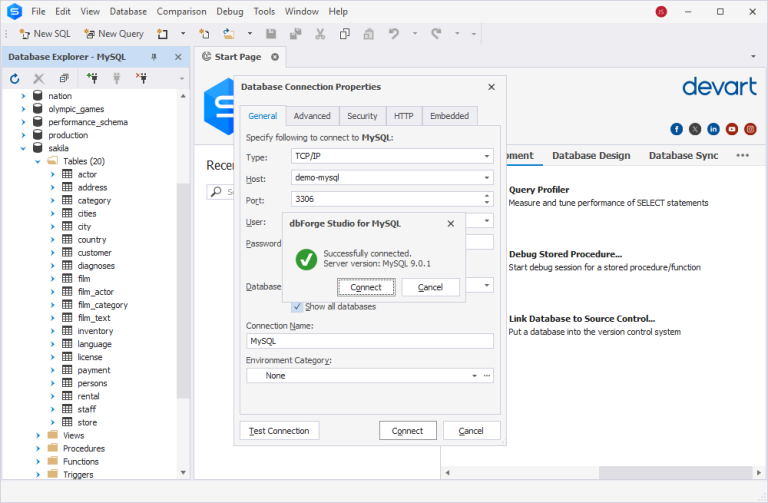Viewport: 768px width, 503px height.
Task: Pin the Database Explorer panel
Action: [154, 57]
